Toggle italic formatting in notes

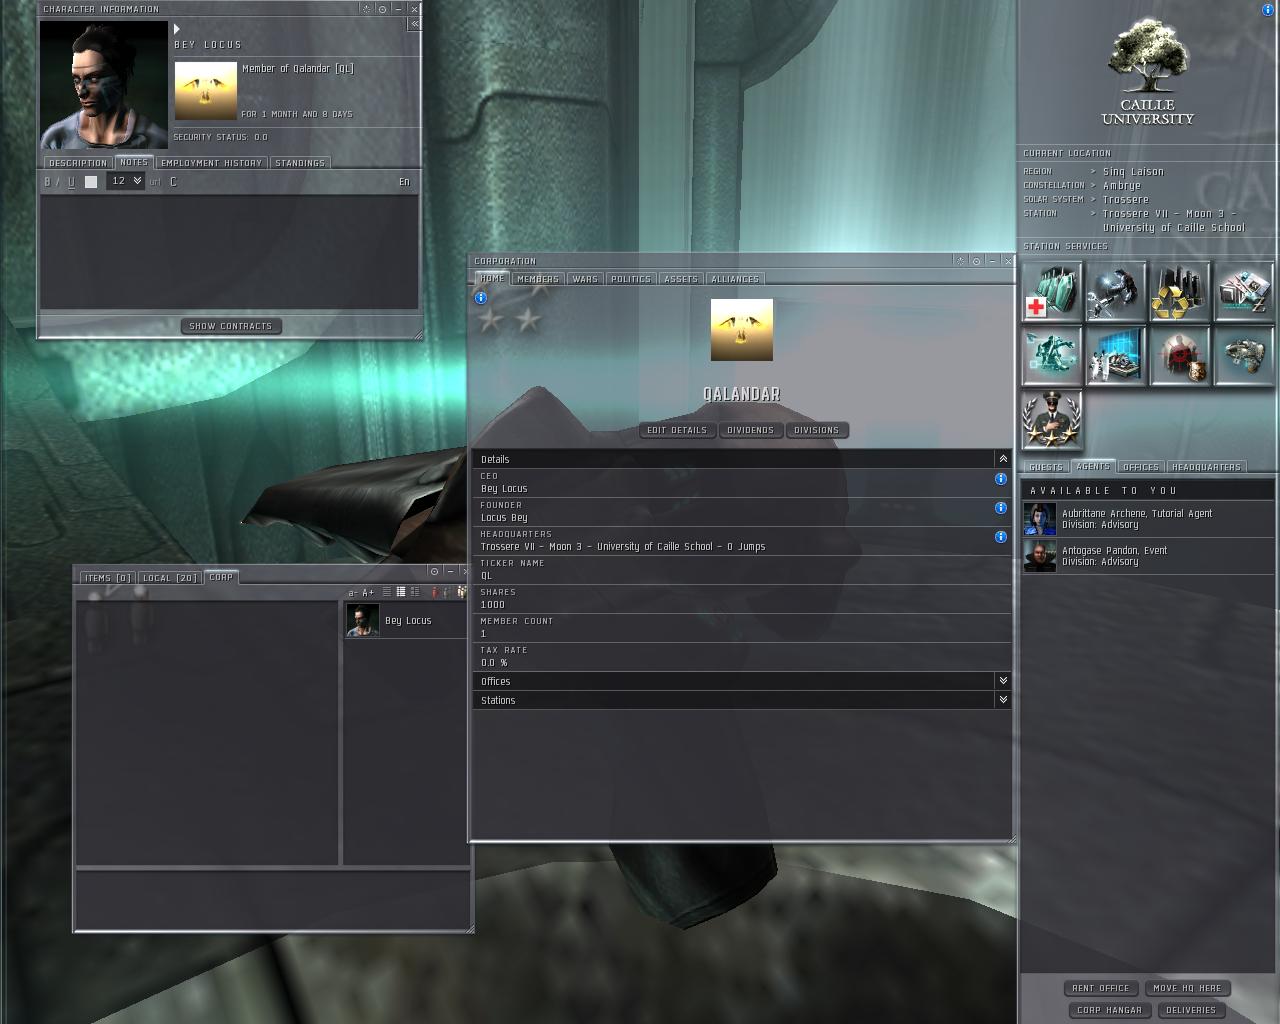click(x=58, y=182)
